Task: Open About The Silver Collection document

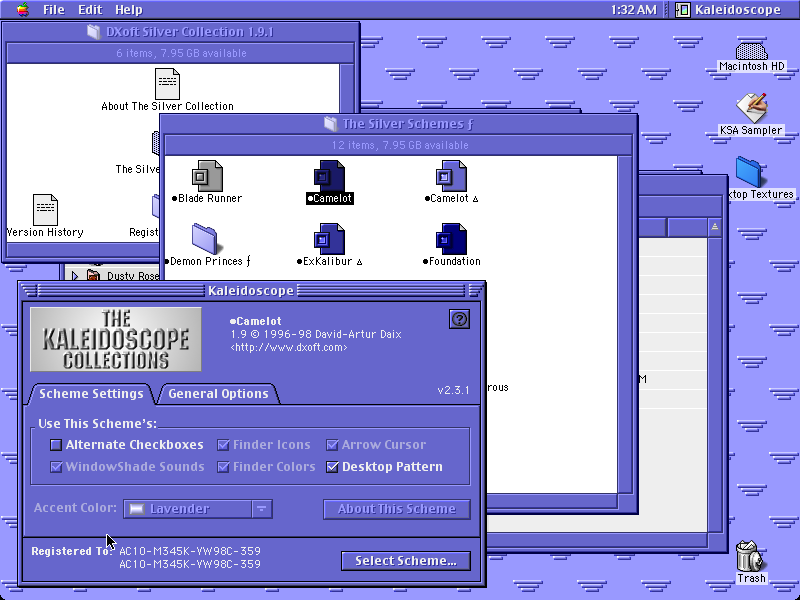Action: click(x=167, y=84)
